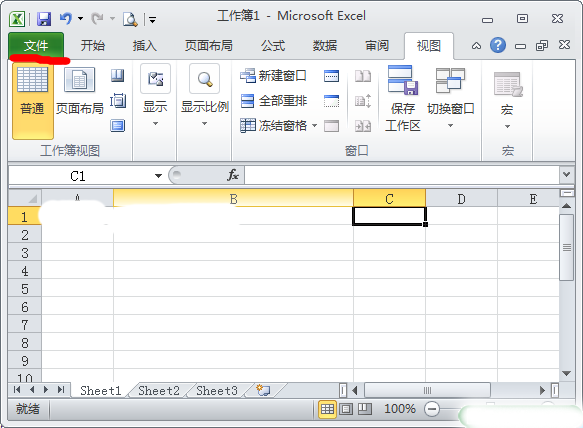Click the Save icon in quick access toolbar
The width and height of the screenshot is (583, 428).
[x=44, y=19]
